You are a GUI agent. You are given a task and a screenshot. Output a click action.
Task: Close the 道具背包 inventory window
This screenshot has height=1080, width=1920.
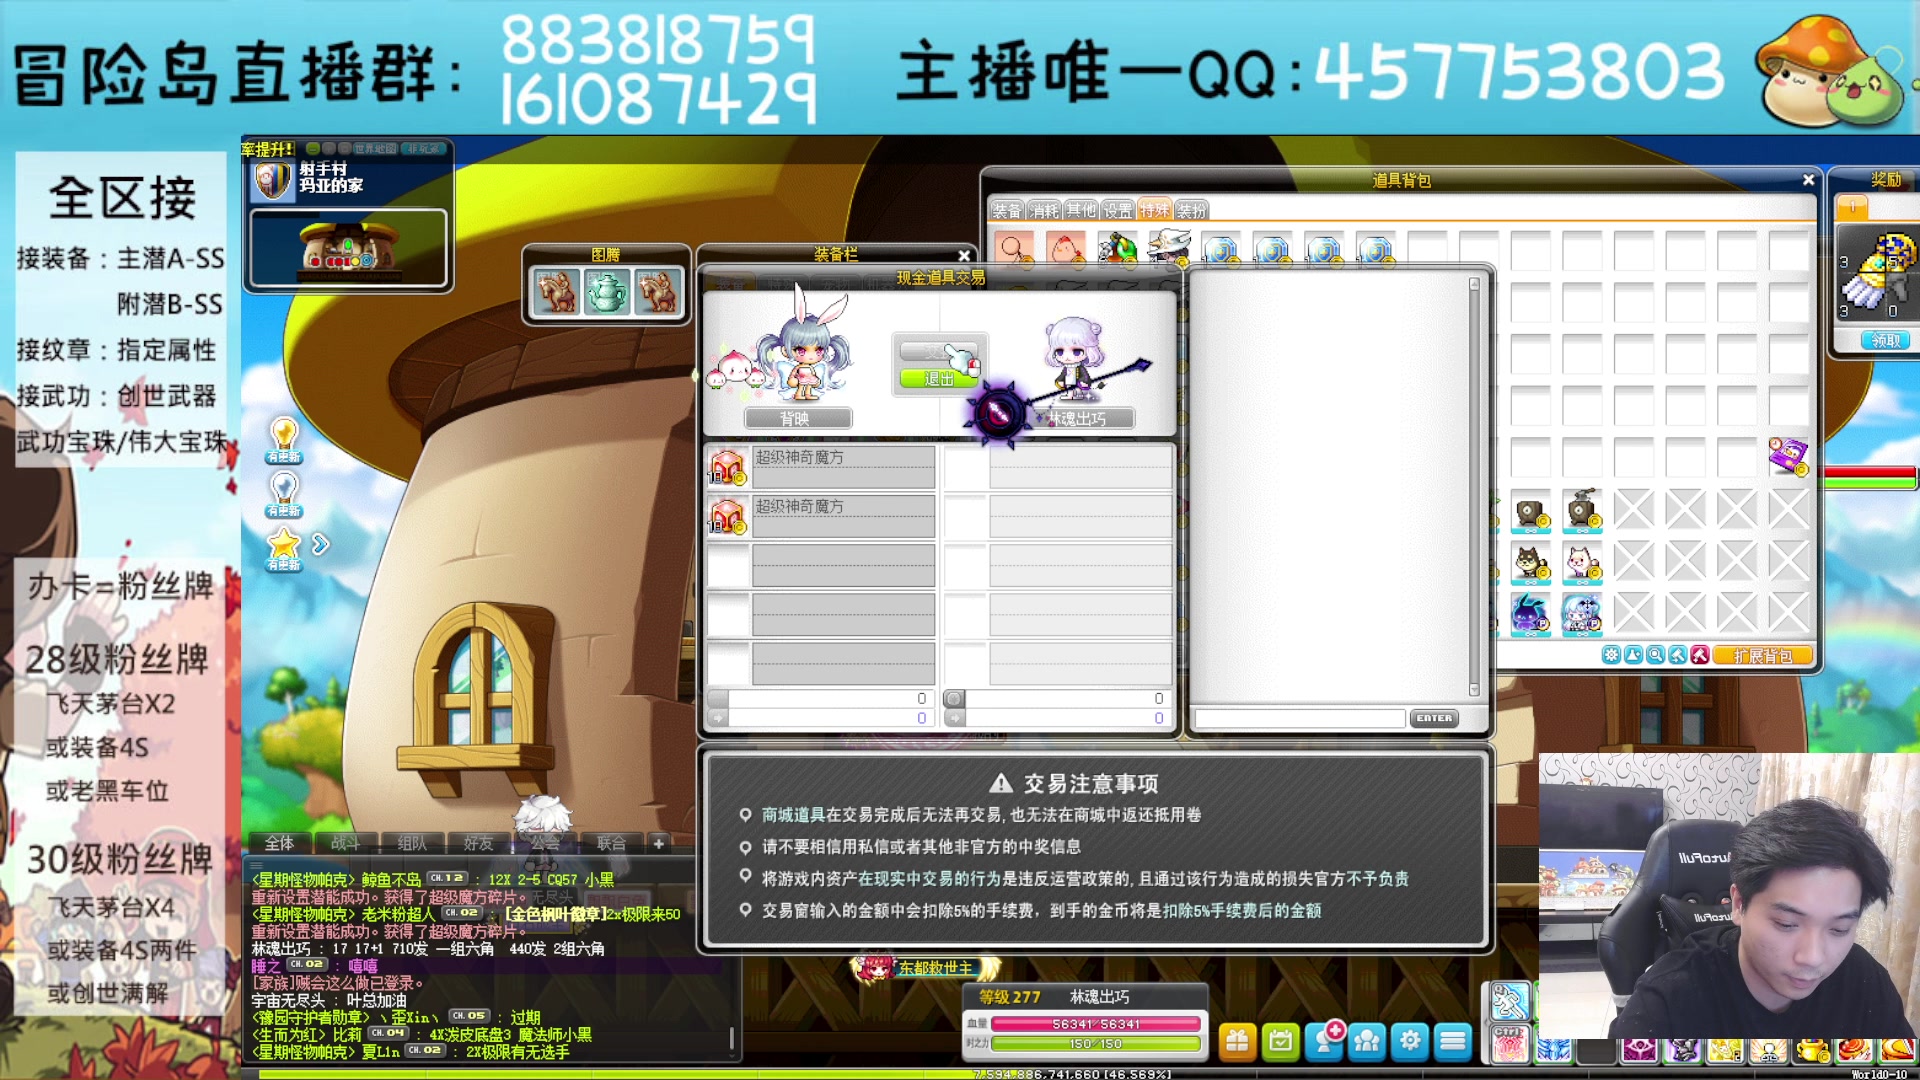click(1808, 180)
